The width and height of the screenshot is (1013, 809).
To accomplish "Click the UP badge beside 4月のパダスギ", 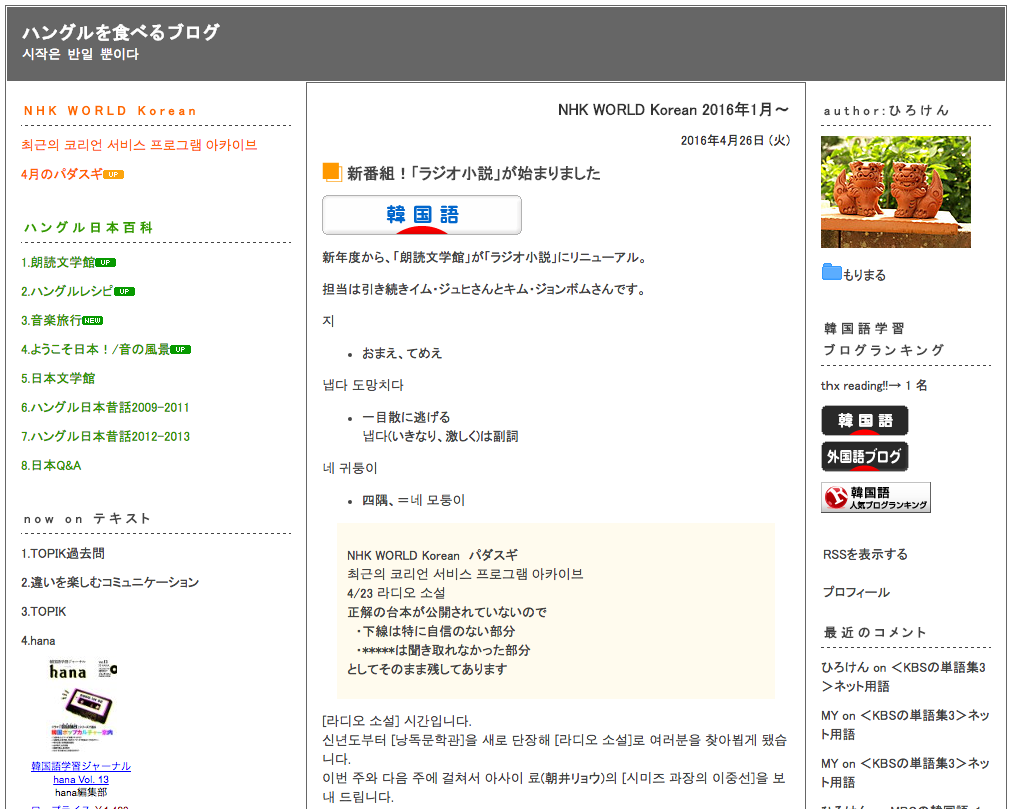I will click(x=114, y=174).
